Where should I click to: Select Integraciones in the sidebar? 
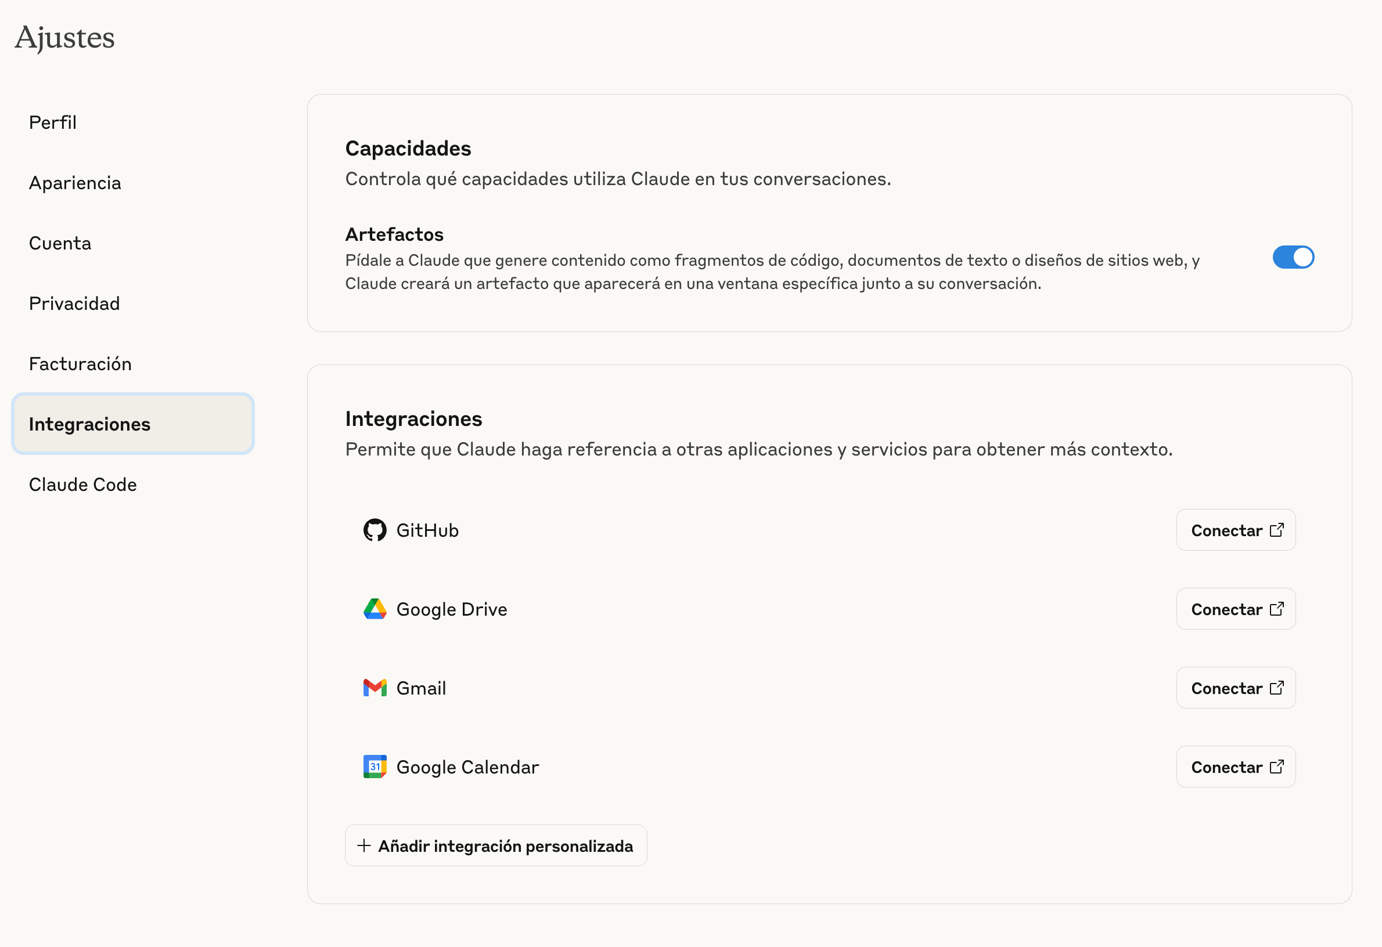(x=89, y=424)
